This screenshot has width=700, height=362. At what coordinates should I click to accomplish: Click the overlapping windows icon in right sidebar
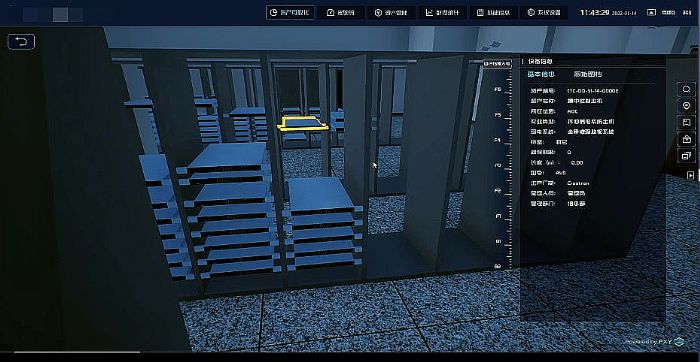[x=687, y=156]
